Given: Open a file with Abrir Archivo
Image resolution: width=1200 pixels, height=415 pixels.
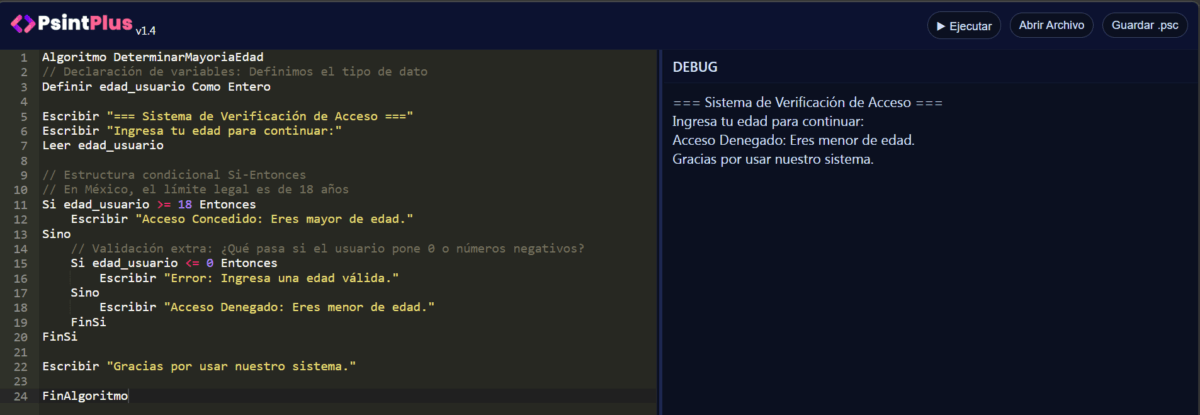Looking at the screenshot, I should (1051, 25).
